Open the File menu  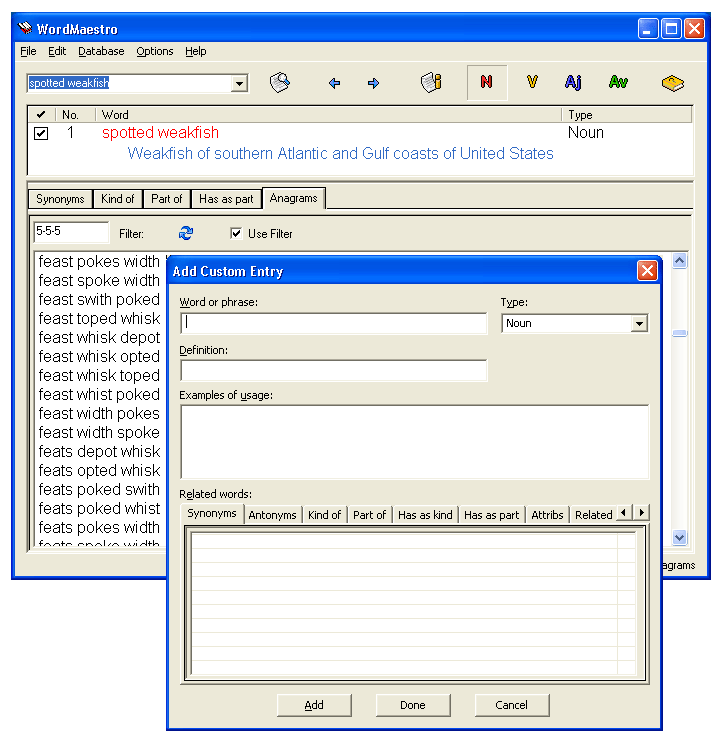click(x=28, y=51)
